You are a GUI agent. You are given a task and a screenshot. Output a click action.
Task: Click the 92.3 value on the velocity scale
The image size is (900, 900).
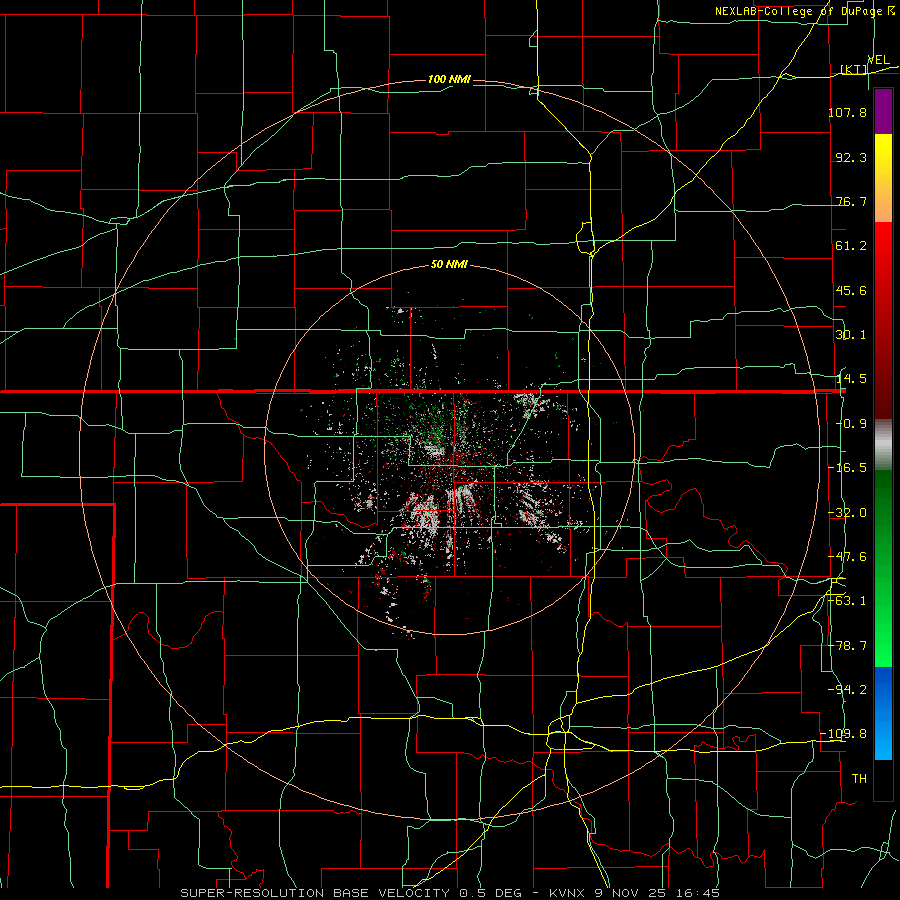click(851, 157)
